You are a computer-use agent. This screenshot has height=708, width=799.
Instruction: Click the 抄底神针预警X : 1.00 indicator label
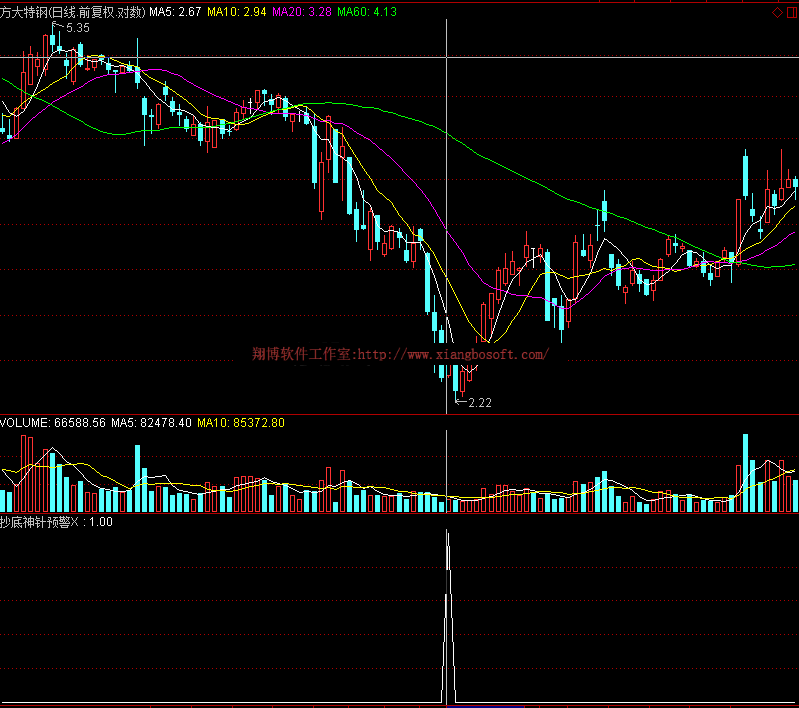coord(56,522)
